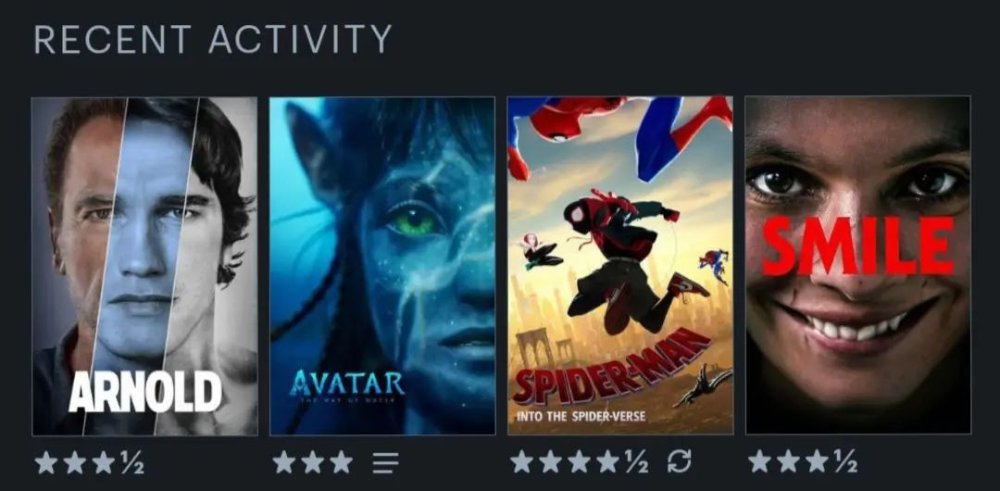Open the Smile movie poster
This screenshot has height=491, width=1000.
tap(858, 266)
